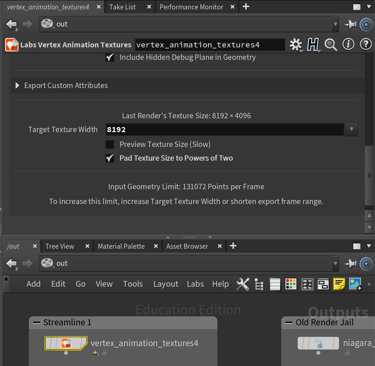Add a new tab in the parameter pane

pos(246,7)
